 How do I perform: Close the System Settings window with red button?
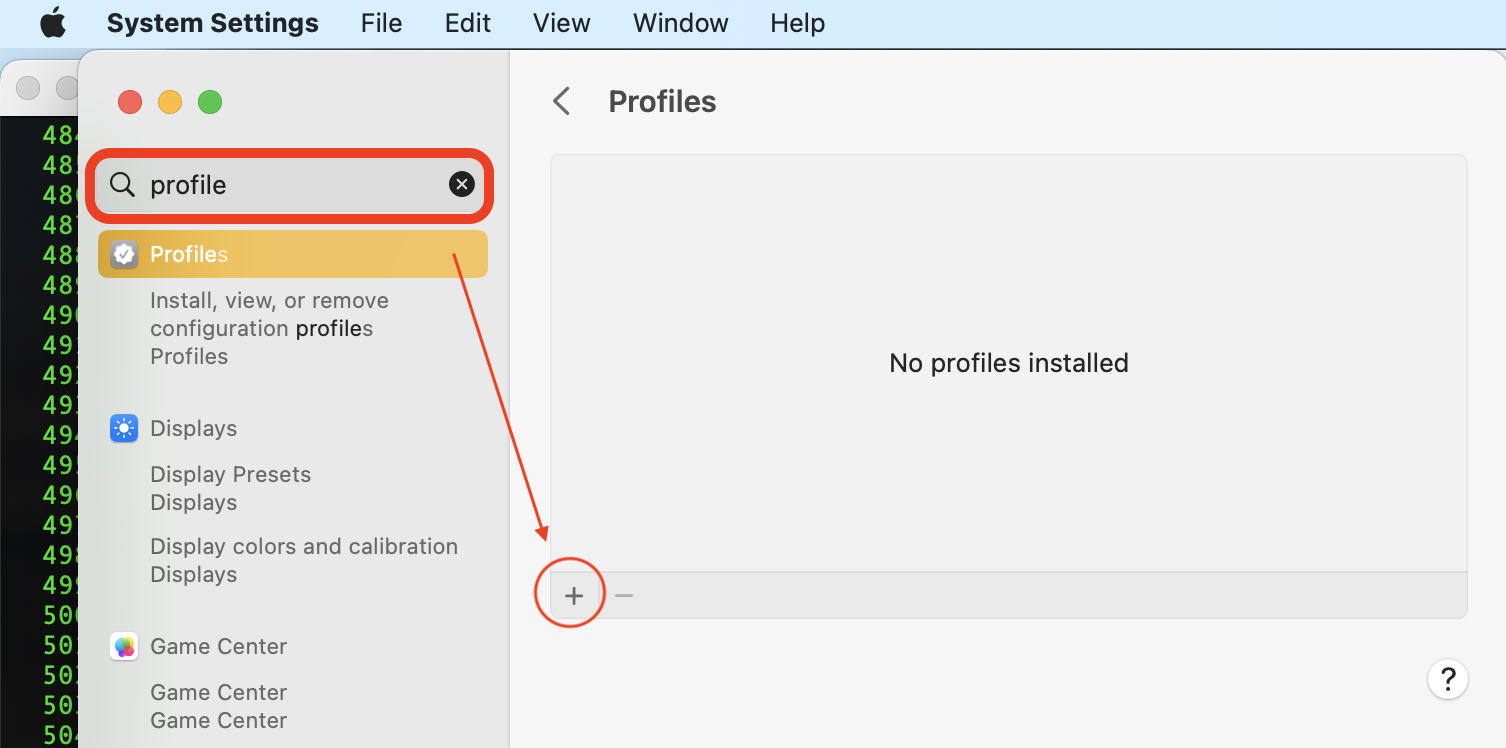[x=130, y=101]
